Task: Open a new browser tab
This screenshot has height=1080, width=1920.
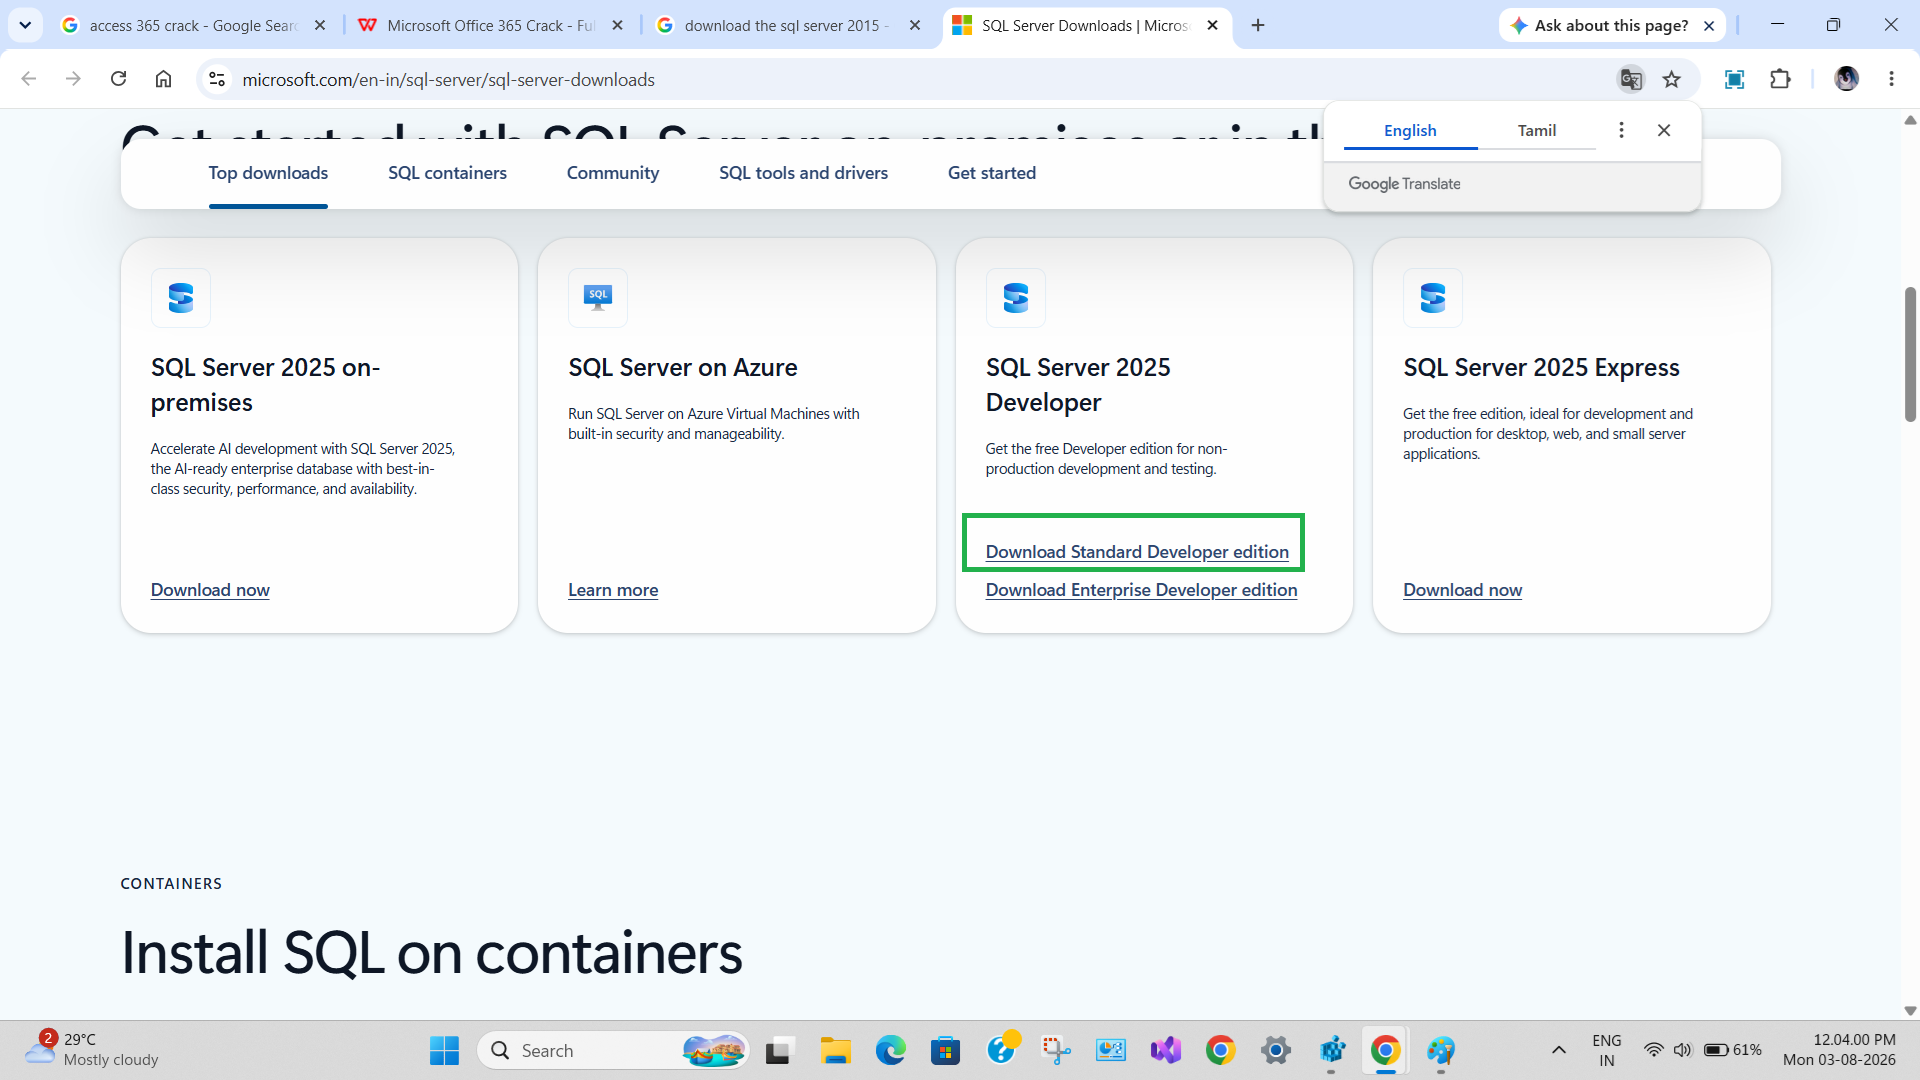Action: (1258, 25)
